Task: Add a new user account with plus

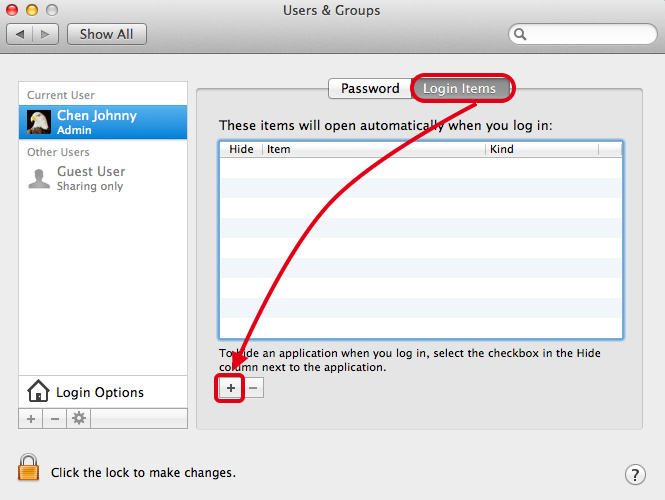Action: tap(31, 419)
